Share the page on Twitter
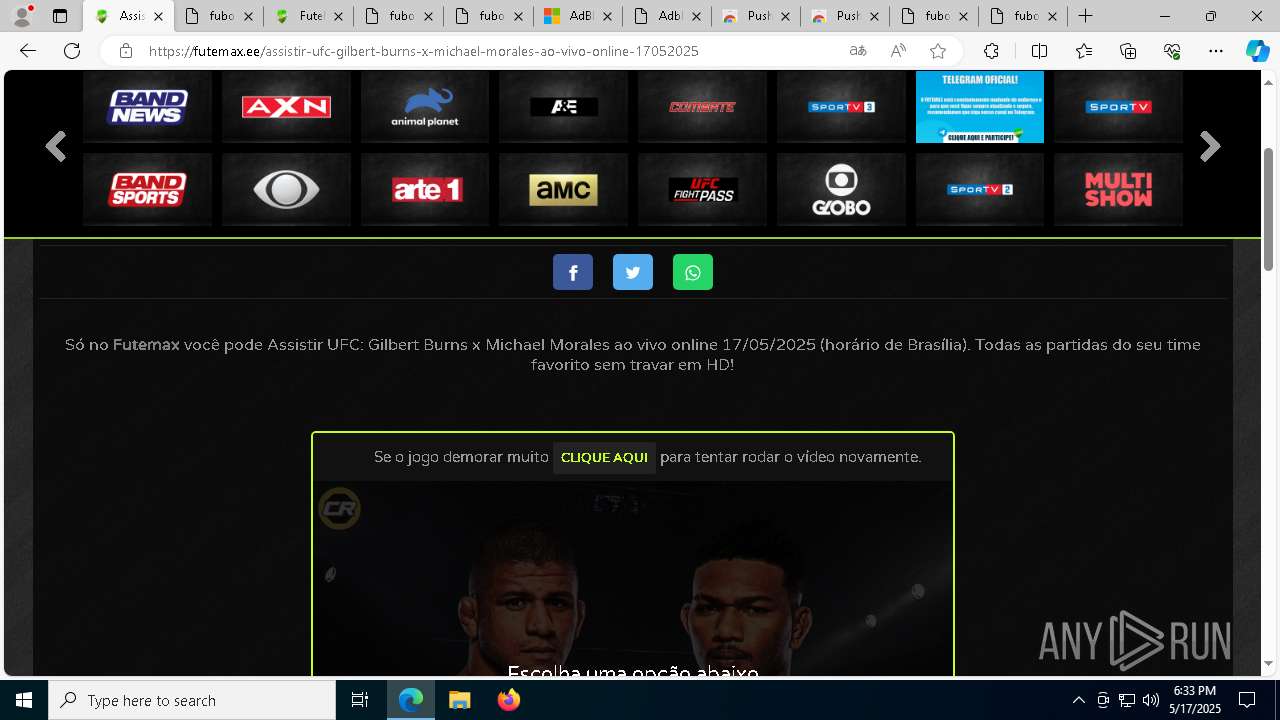The width and height of the screenshot is (1280, 720). click(x=633, y=272)
